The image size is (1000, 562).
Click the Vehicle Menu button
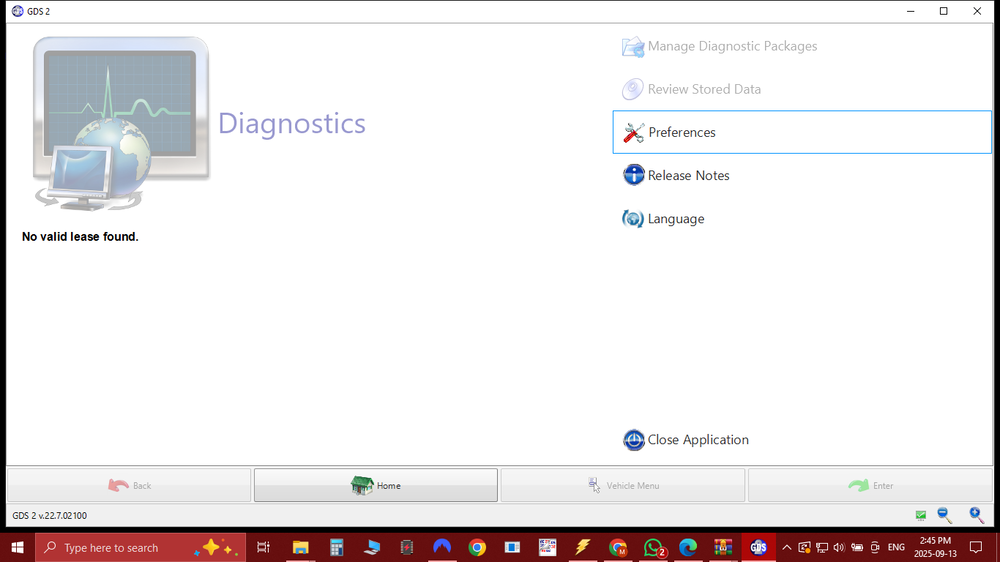coord(622,485)
